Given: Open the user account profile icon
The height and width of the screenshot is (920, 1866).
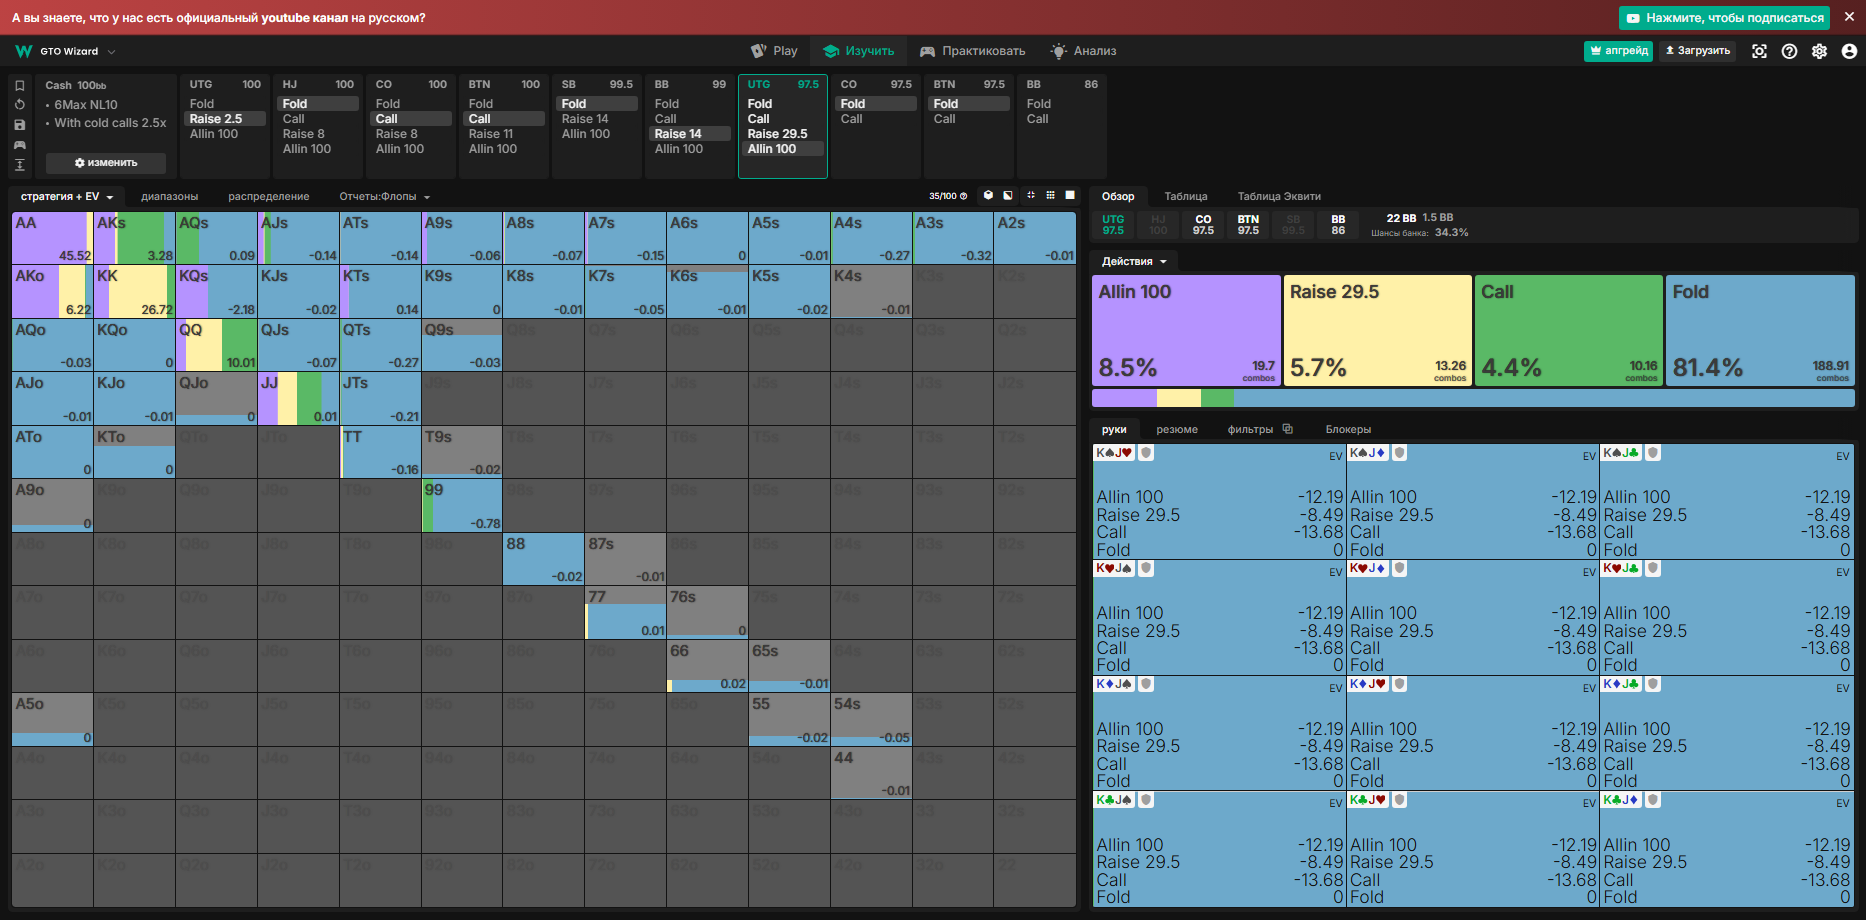Looking at the screenshot, I should point(1849,51).
